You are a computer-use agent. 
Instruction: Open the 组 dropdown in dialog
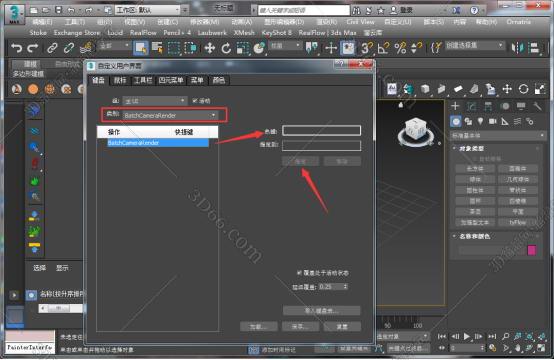[154, 101]
